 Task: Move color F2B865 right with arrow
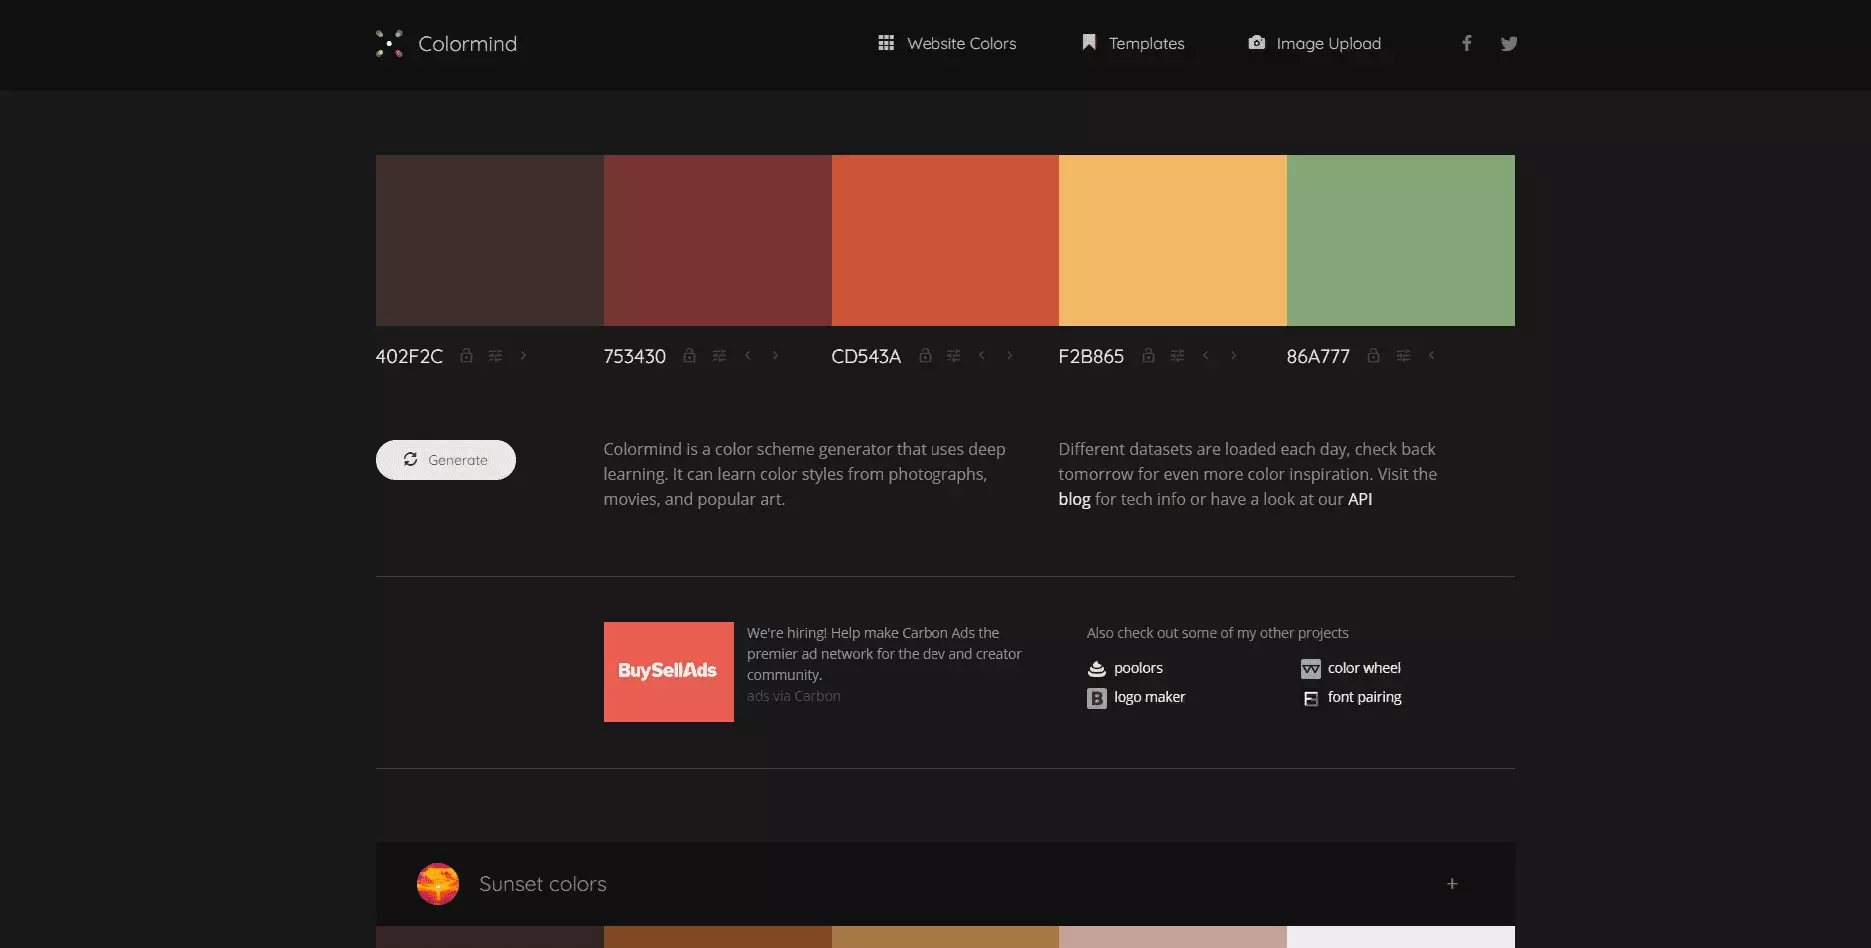pyautogui.click(x=1233, y=355)
